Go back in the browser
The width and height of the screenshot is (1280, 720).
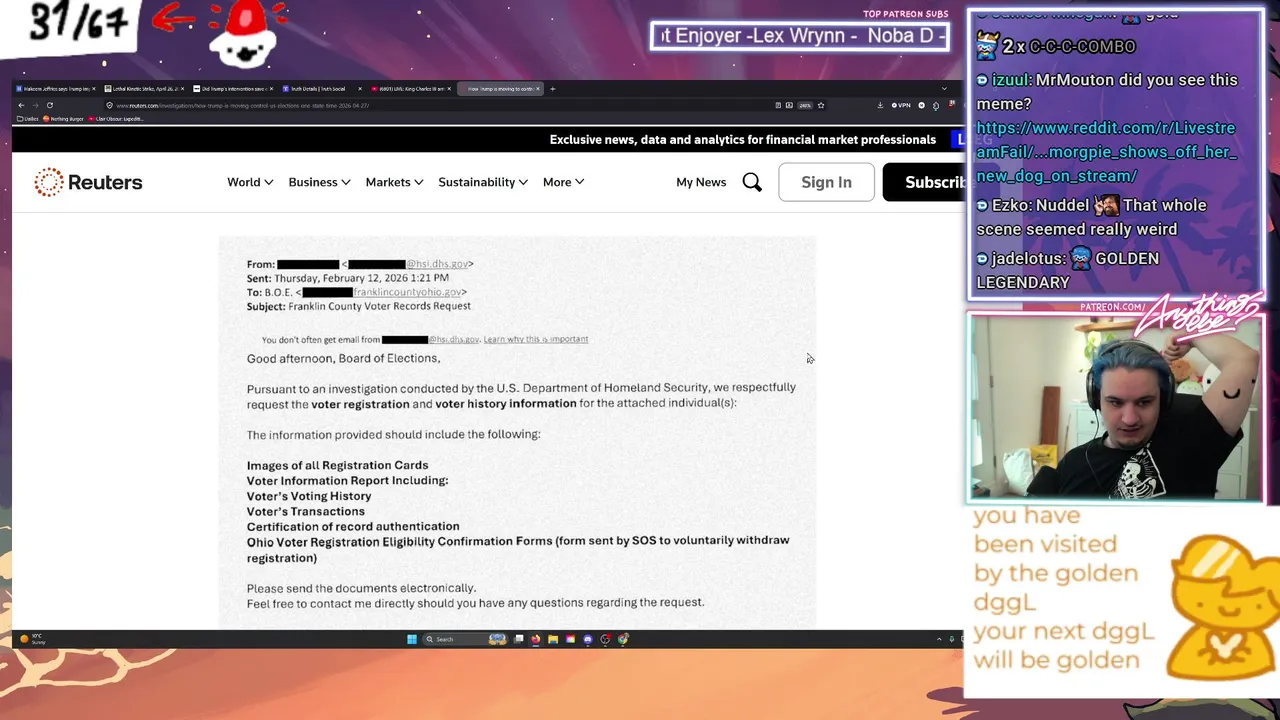(x=21, y=105)
